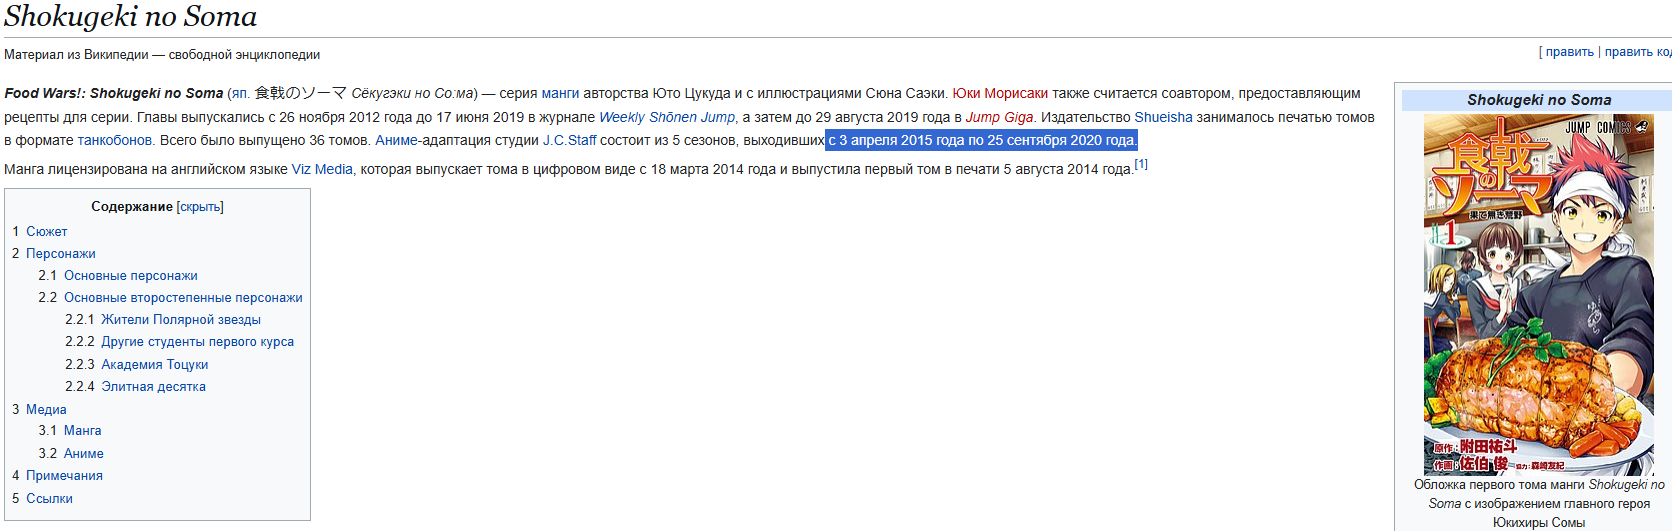Open the 'манги' link in the intro
This screenshot has width=1672, height=531.
(x=560, y=93)
